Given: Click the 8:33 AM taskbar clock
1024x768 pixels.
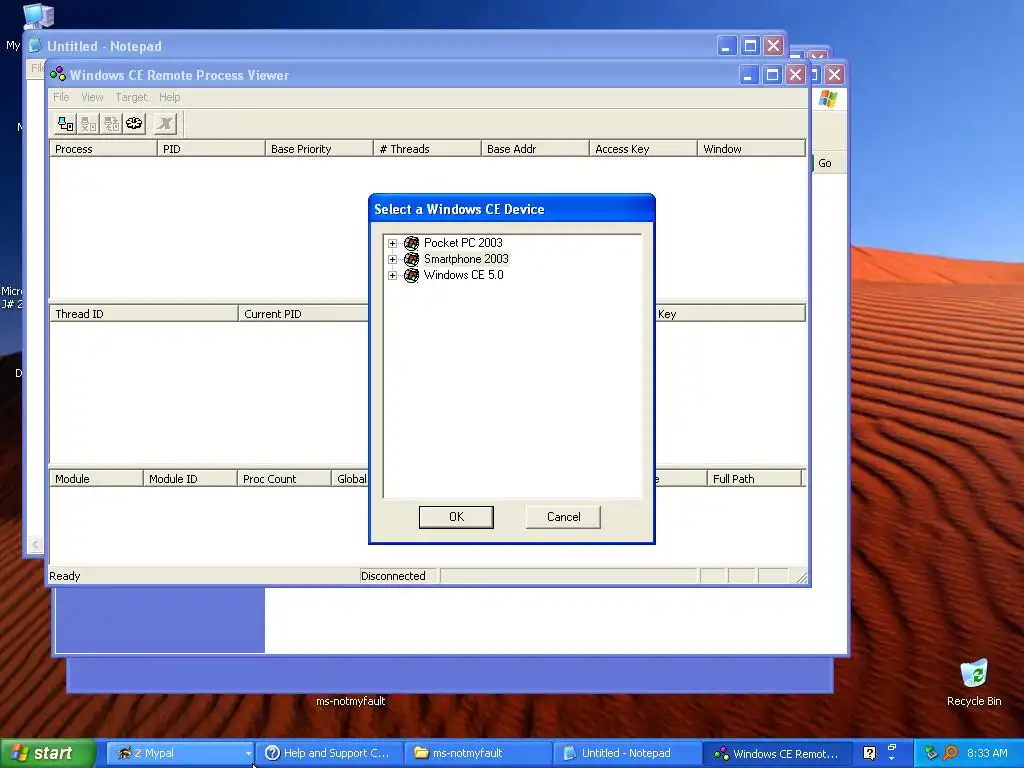Looking at the screenshot, I should pyautogui.click(x=987, y=753).
